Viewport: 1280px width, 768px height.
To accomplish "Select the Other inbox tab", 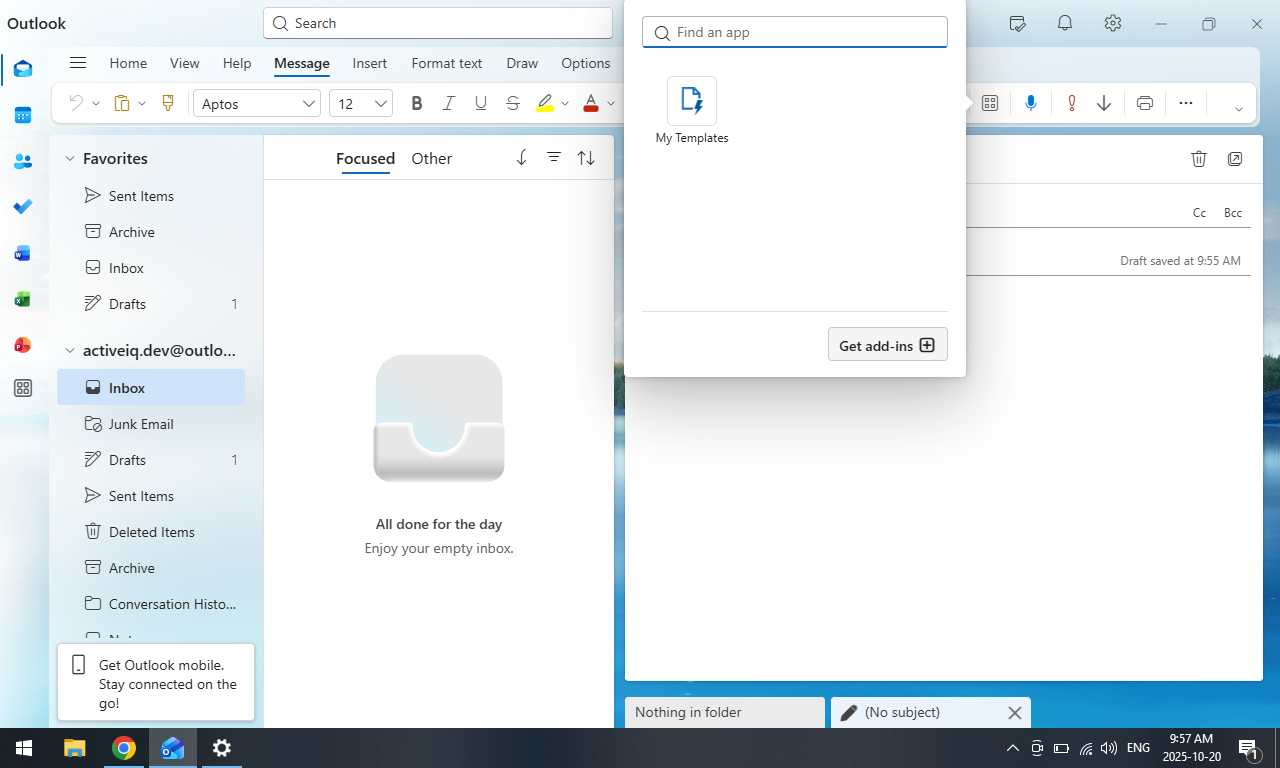I will click(x=431, y=159).
